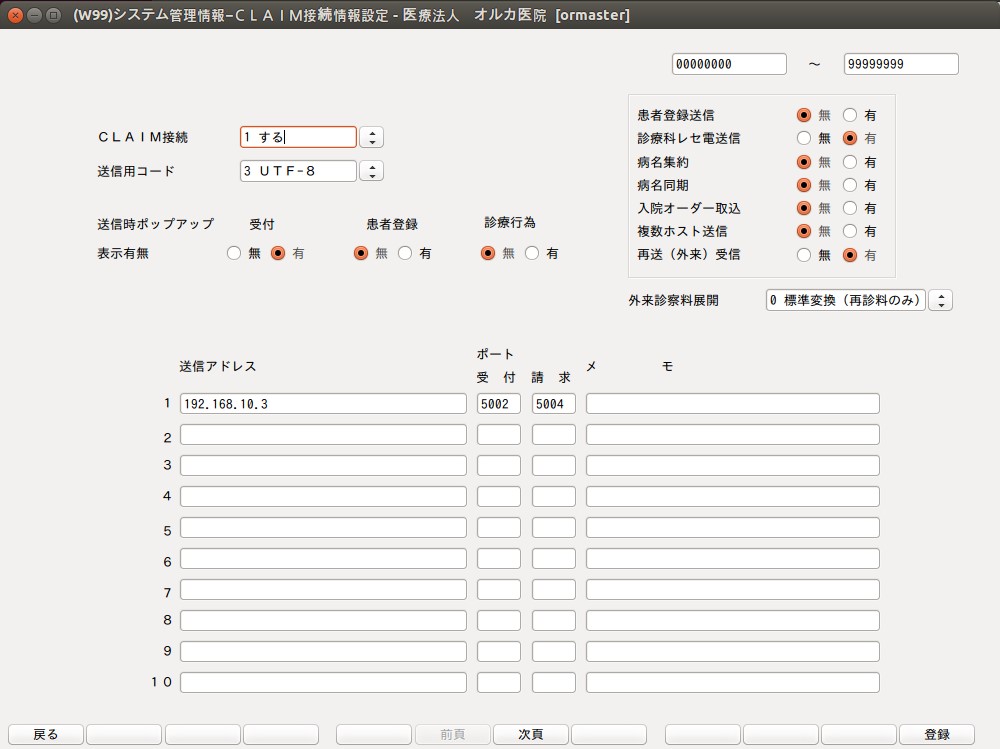Click row 3 送信アドレス field
The image size is (1000, 749).
323,465
